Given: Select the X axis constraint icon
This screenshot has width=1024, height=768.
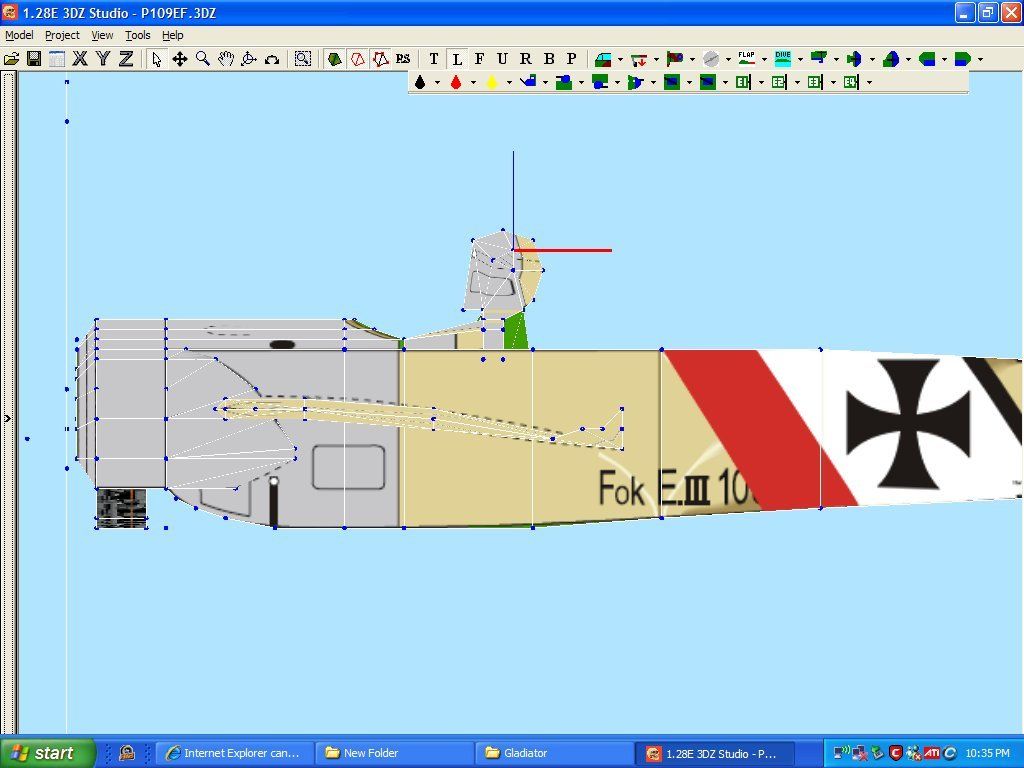Looking at the screenshot, I should pos(80,59).
